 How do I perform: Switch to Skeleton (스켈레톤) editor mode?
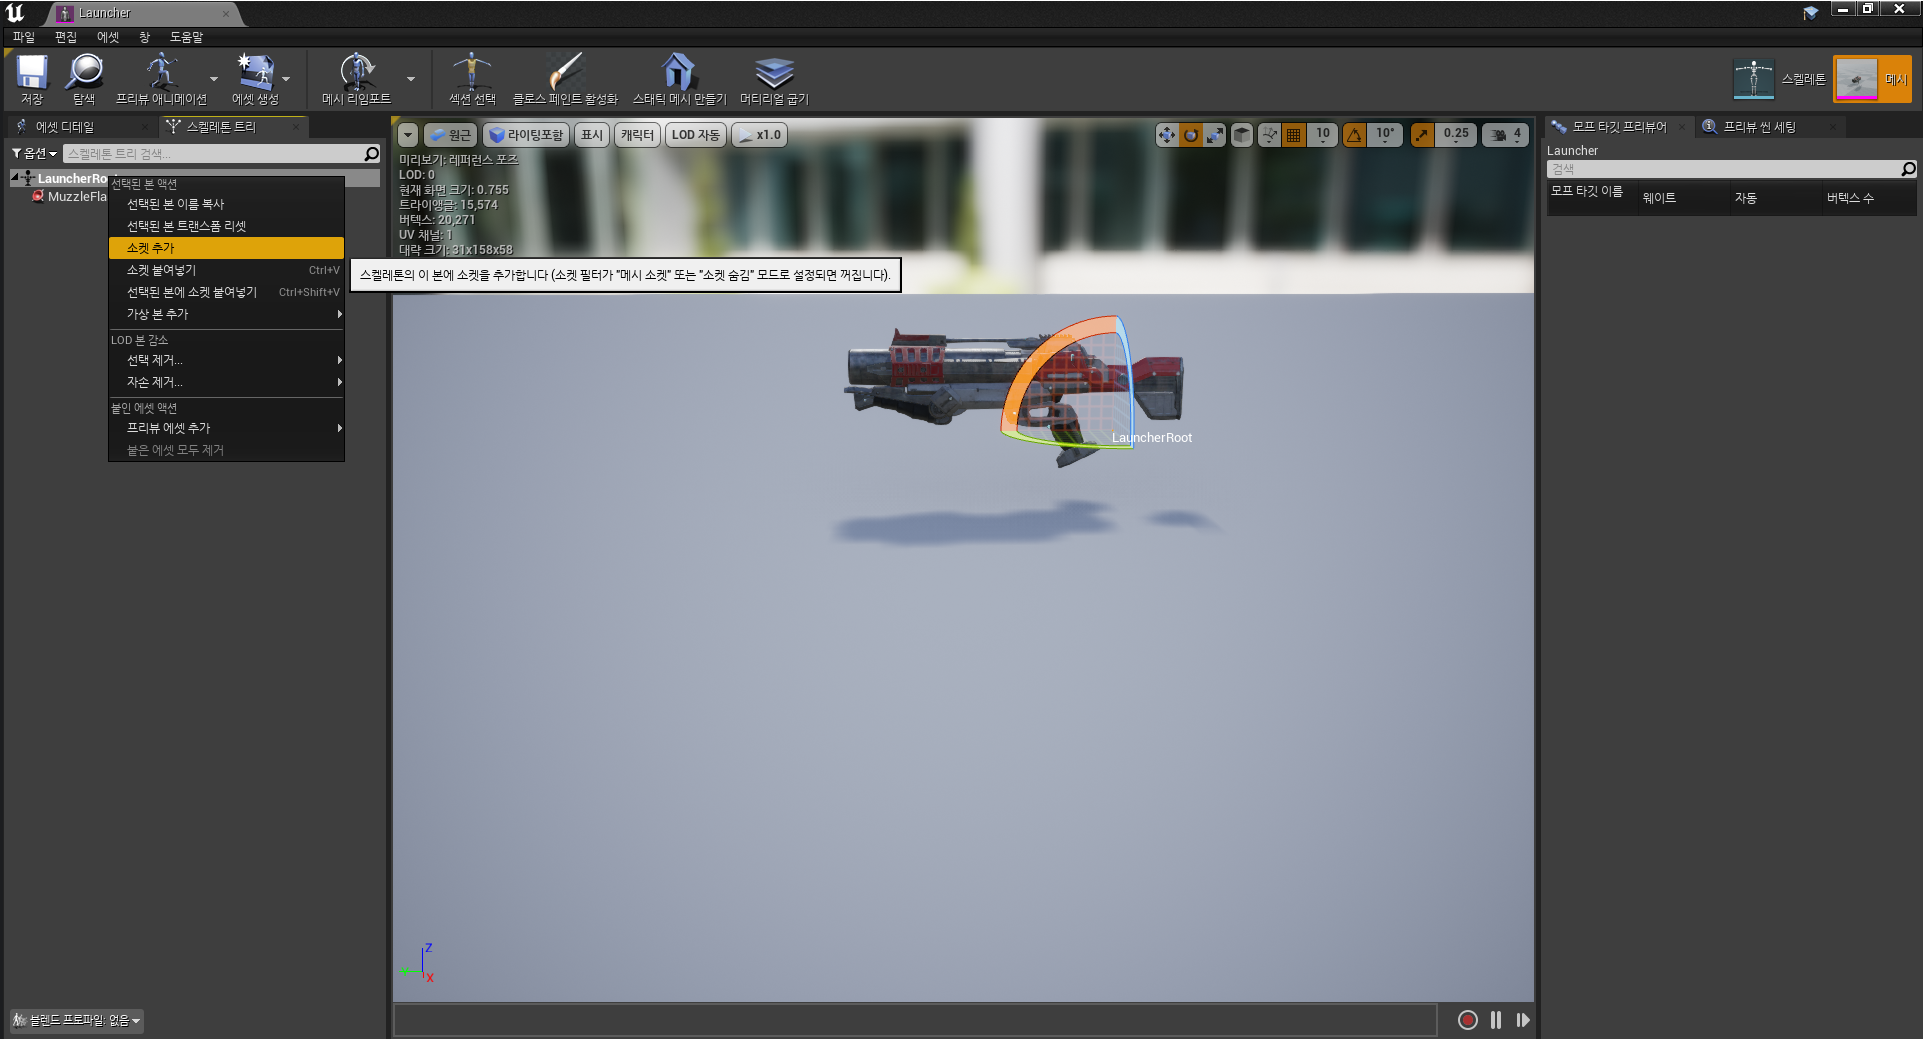1780,79
